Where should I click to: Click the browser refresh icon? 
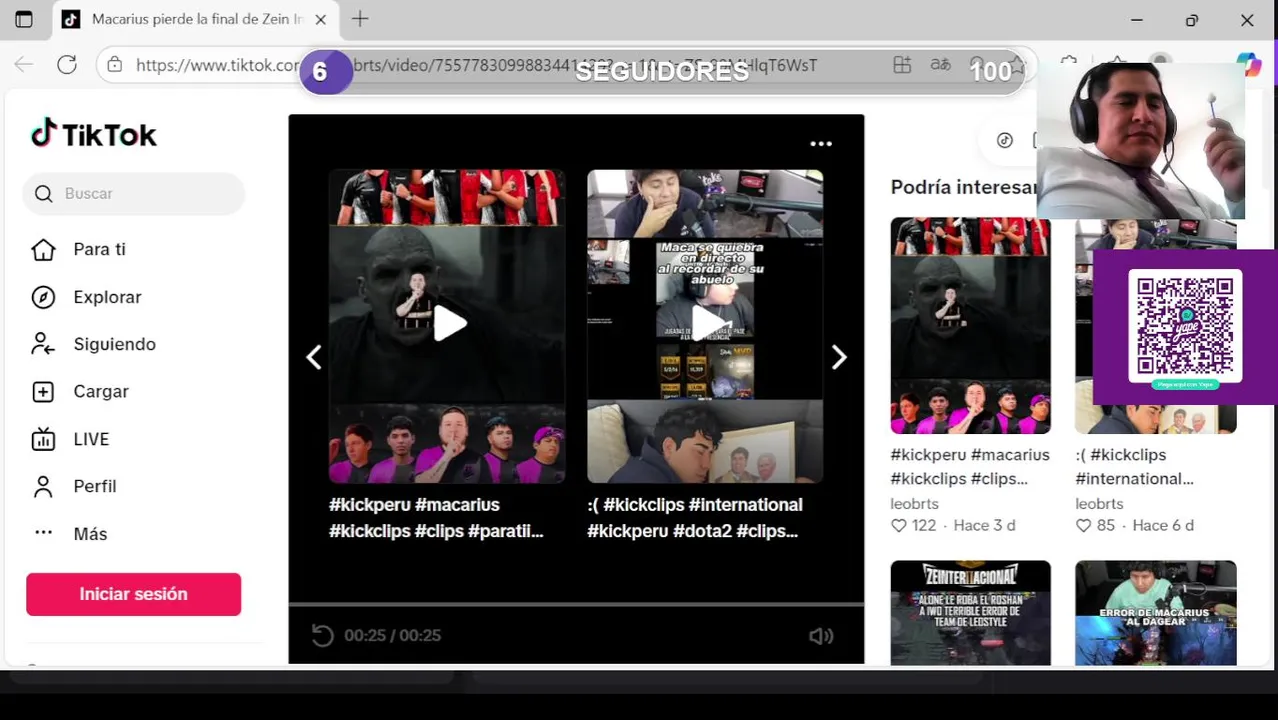point(67,65)
